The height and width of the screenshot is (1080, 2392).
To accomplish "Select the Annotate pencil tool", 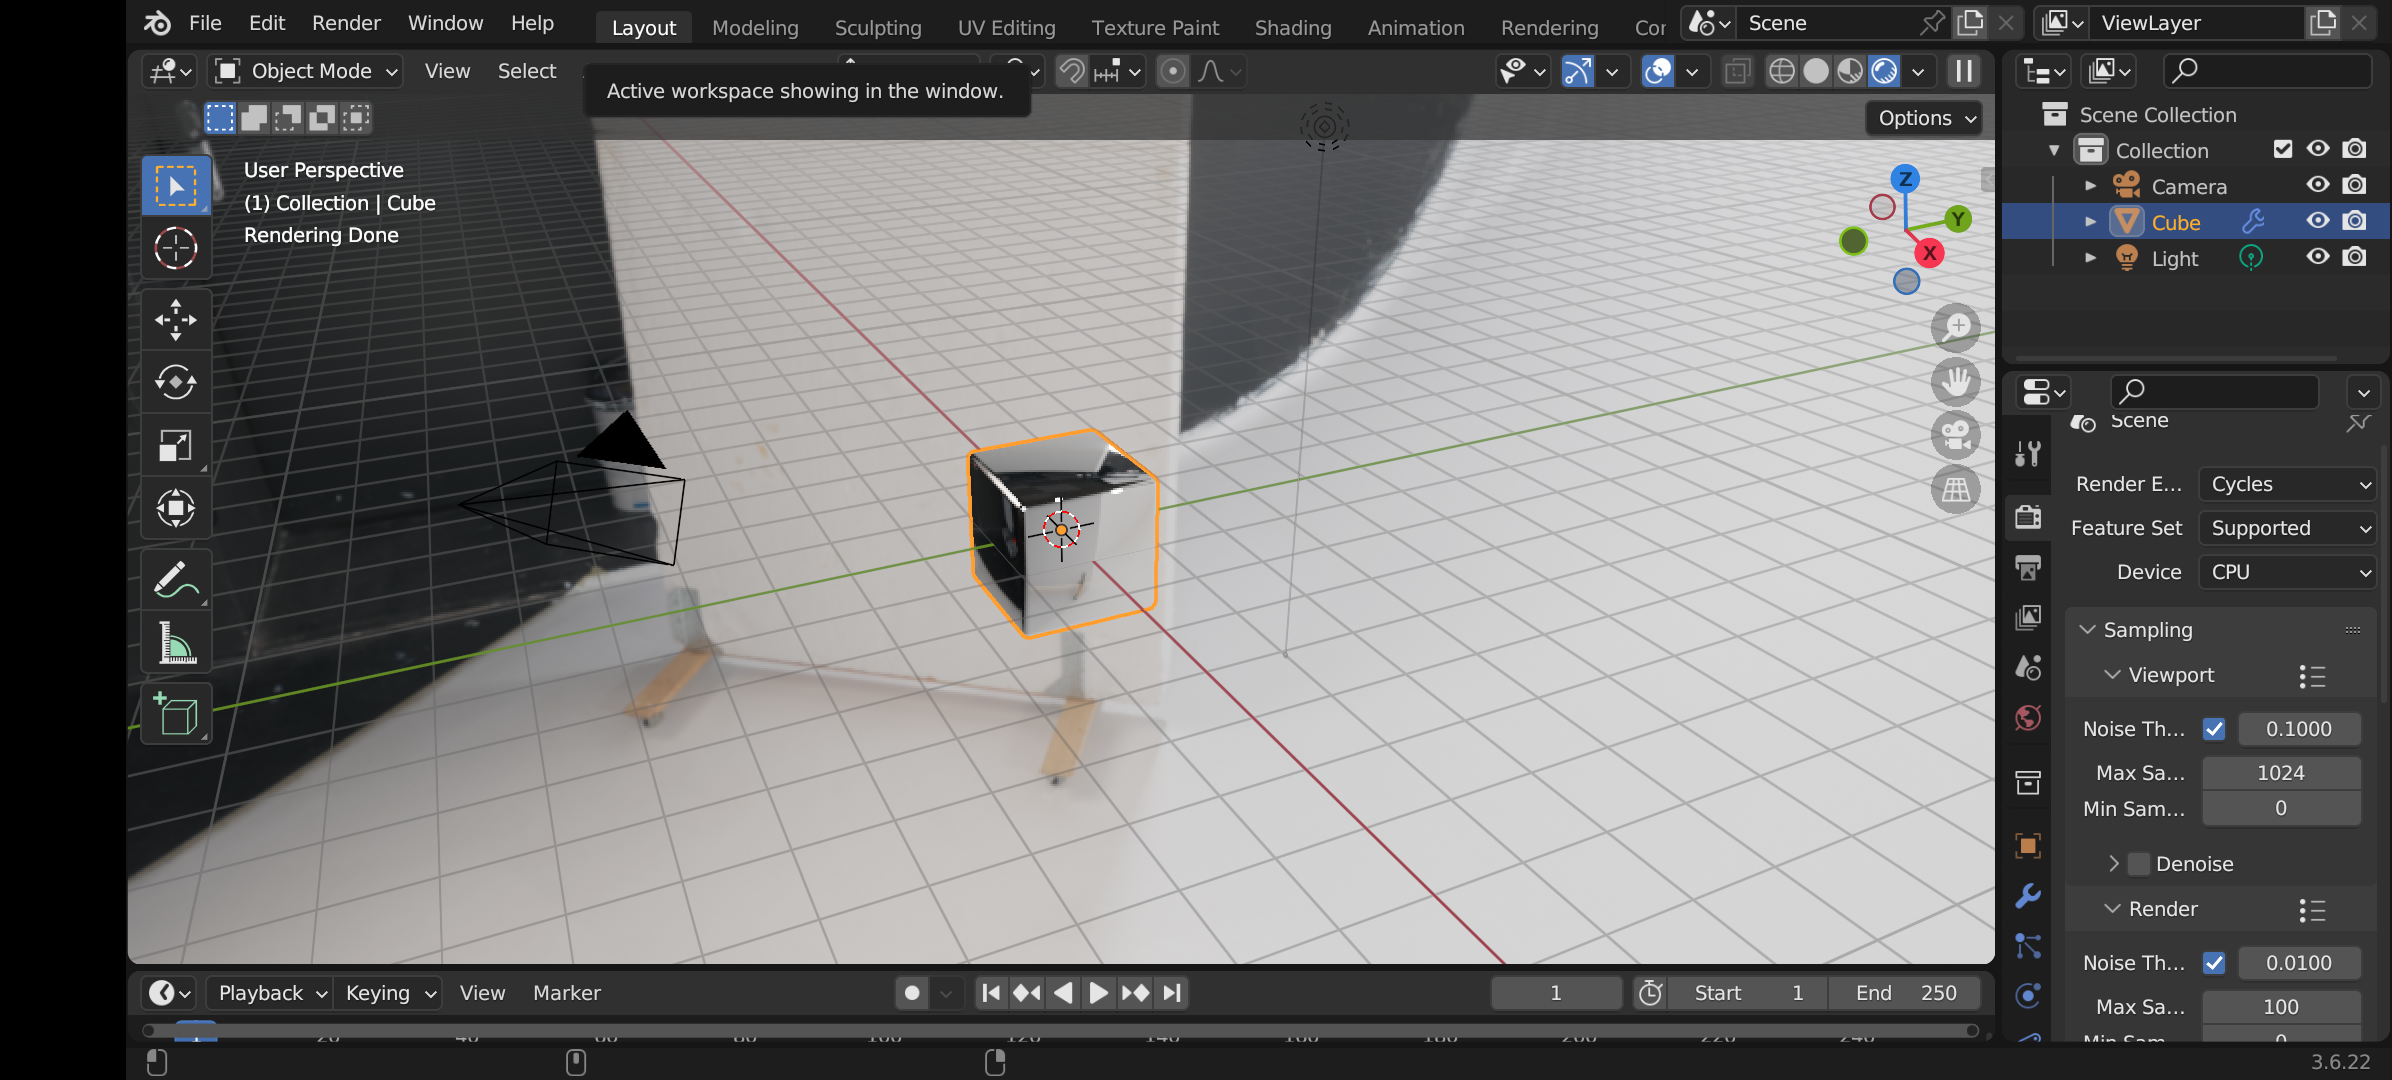I will 176,580.
